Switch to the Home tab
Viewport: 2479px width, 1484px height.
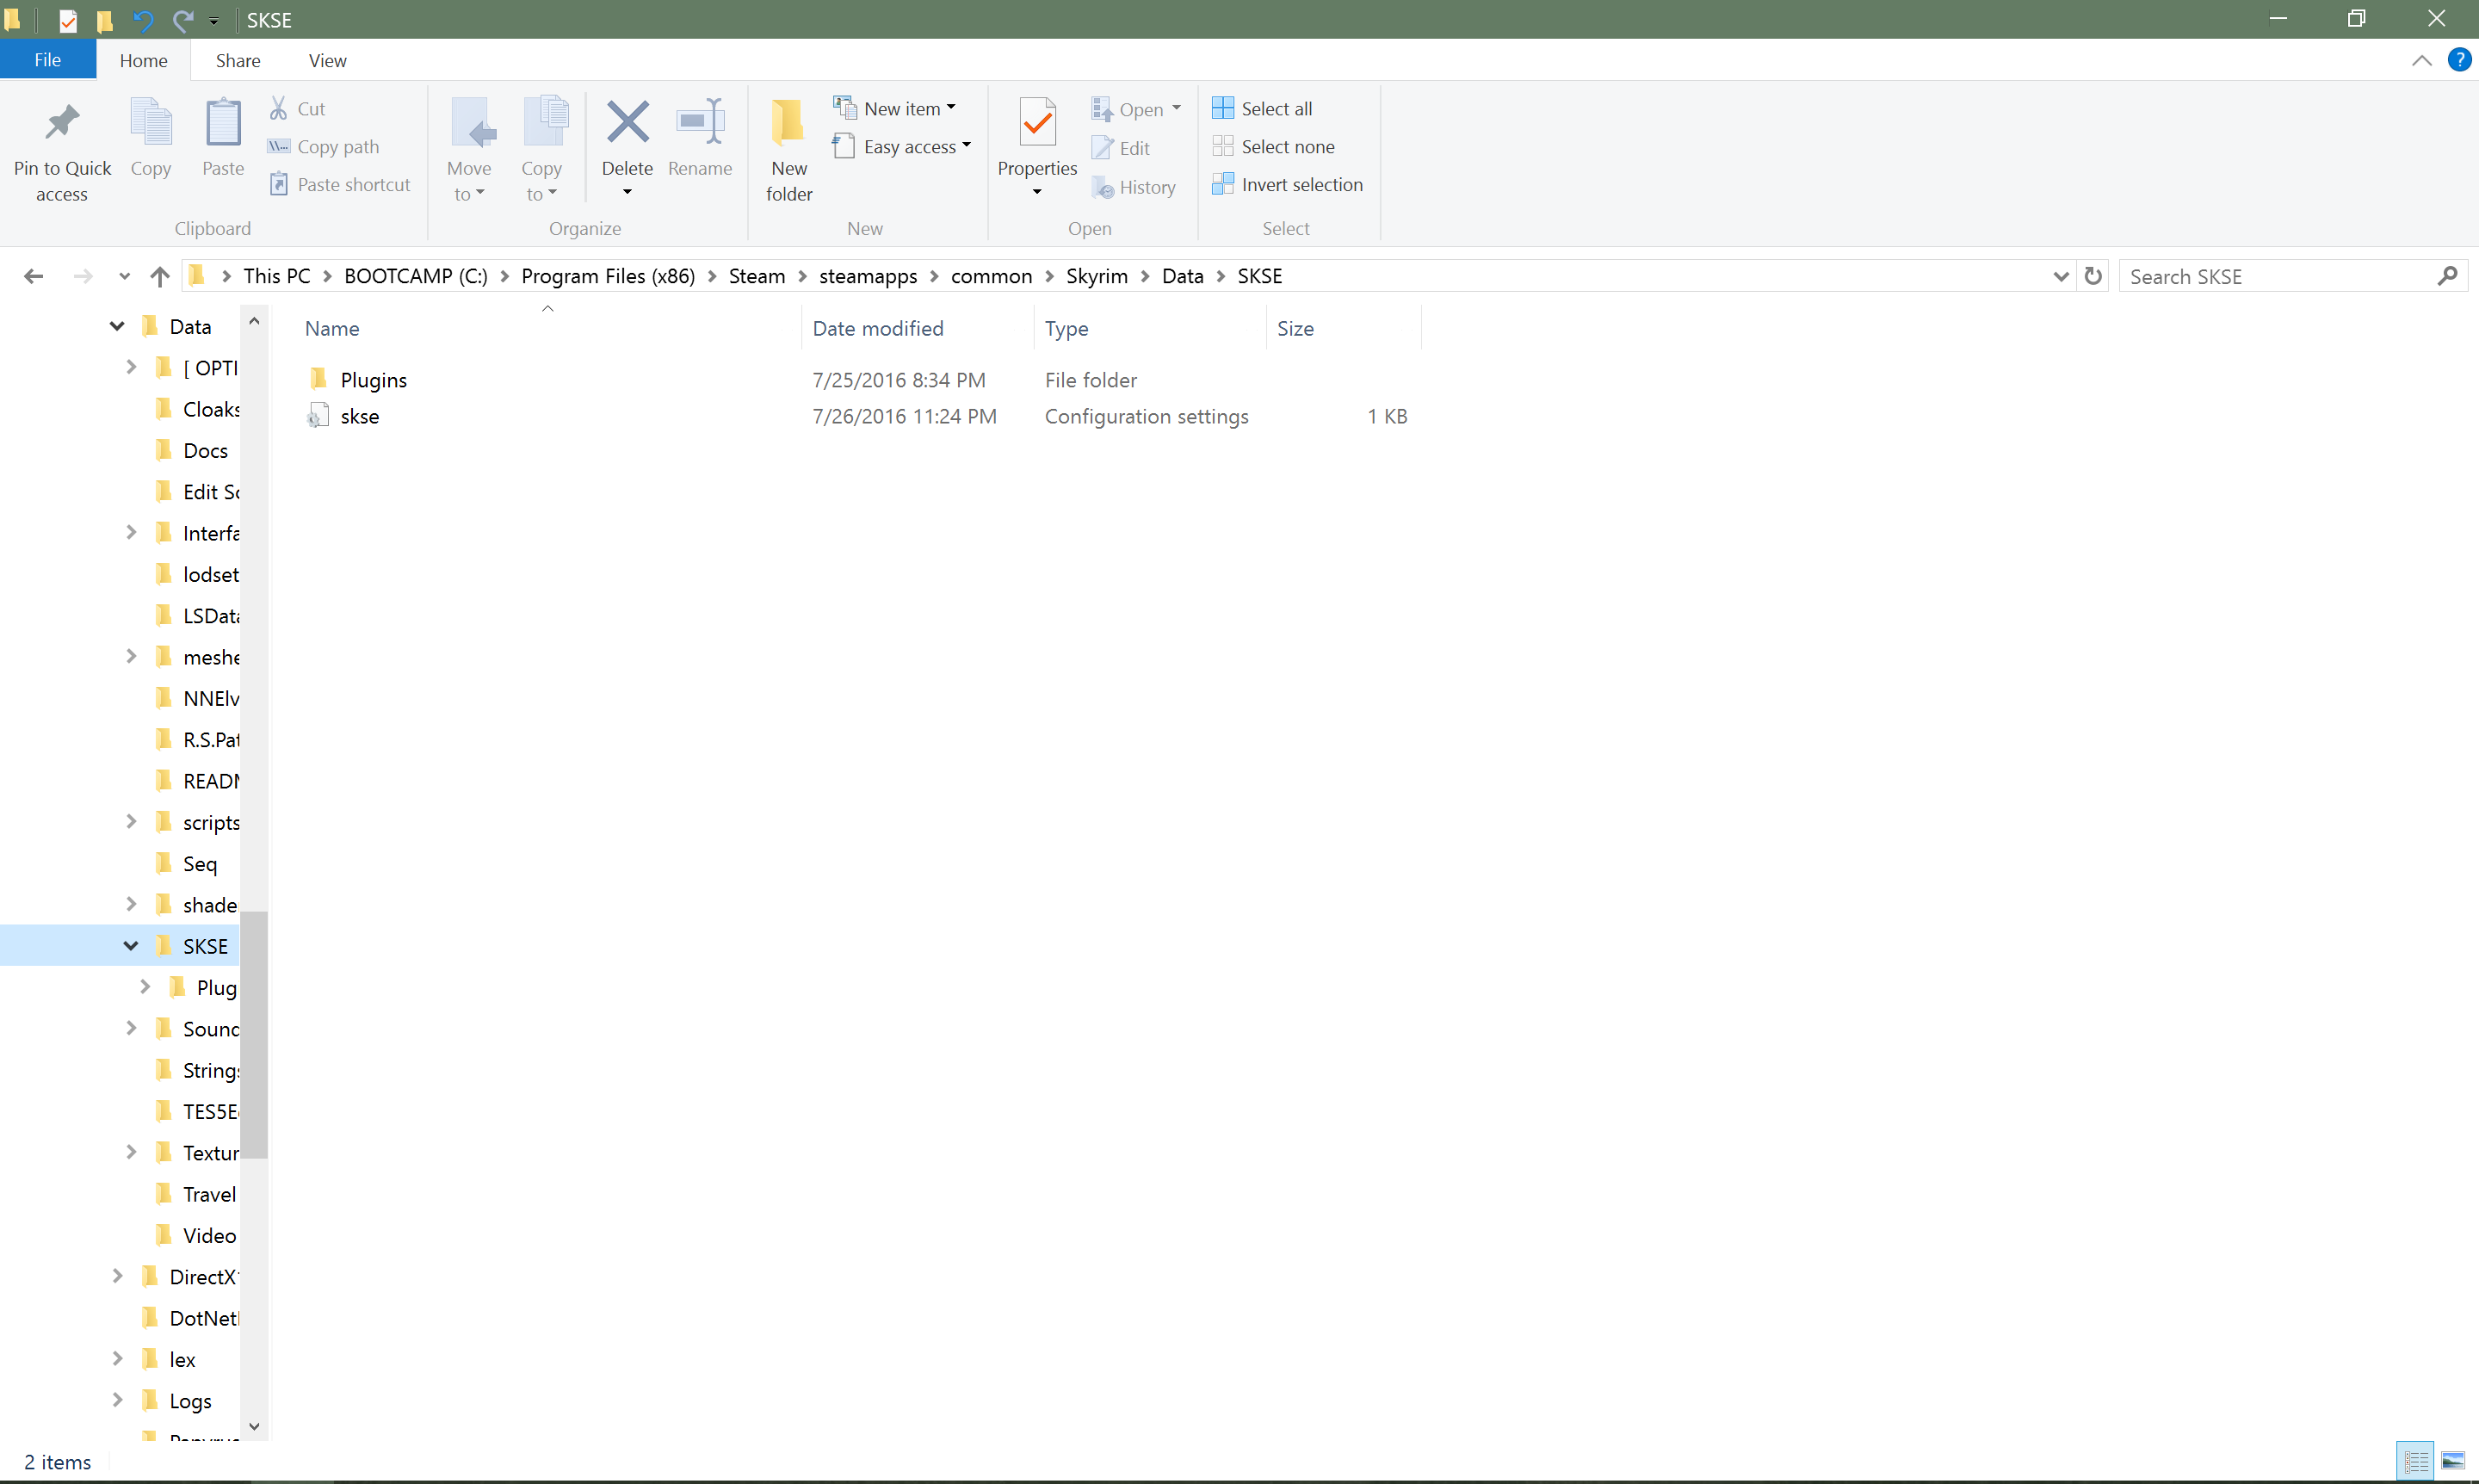tap(144, 60)
